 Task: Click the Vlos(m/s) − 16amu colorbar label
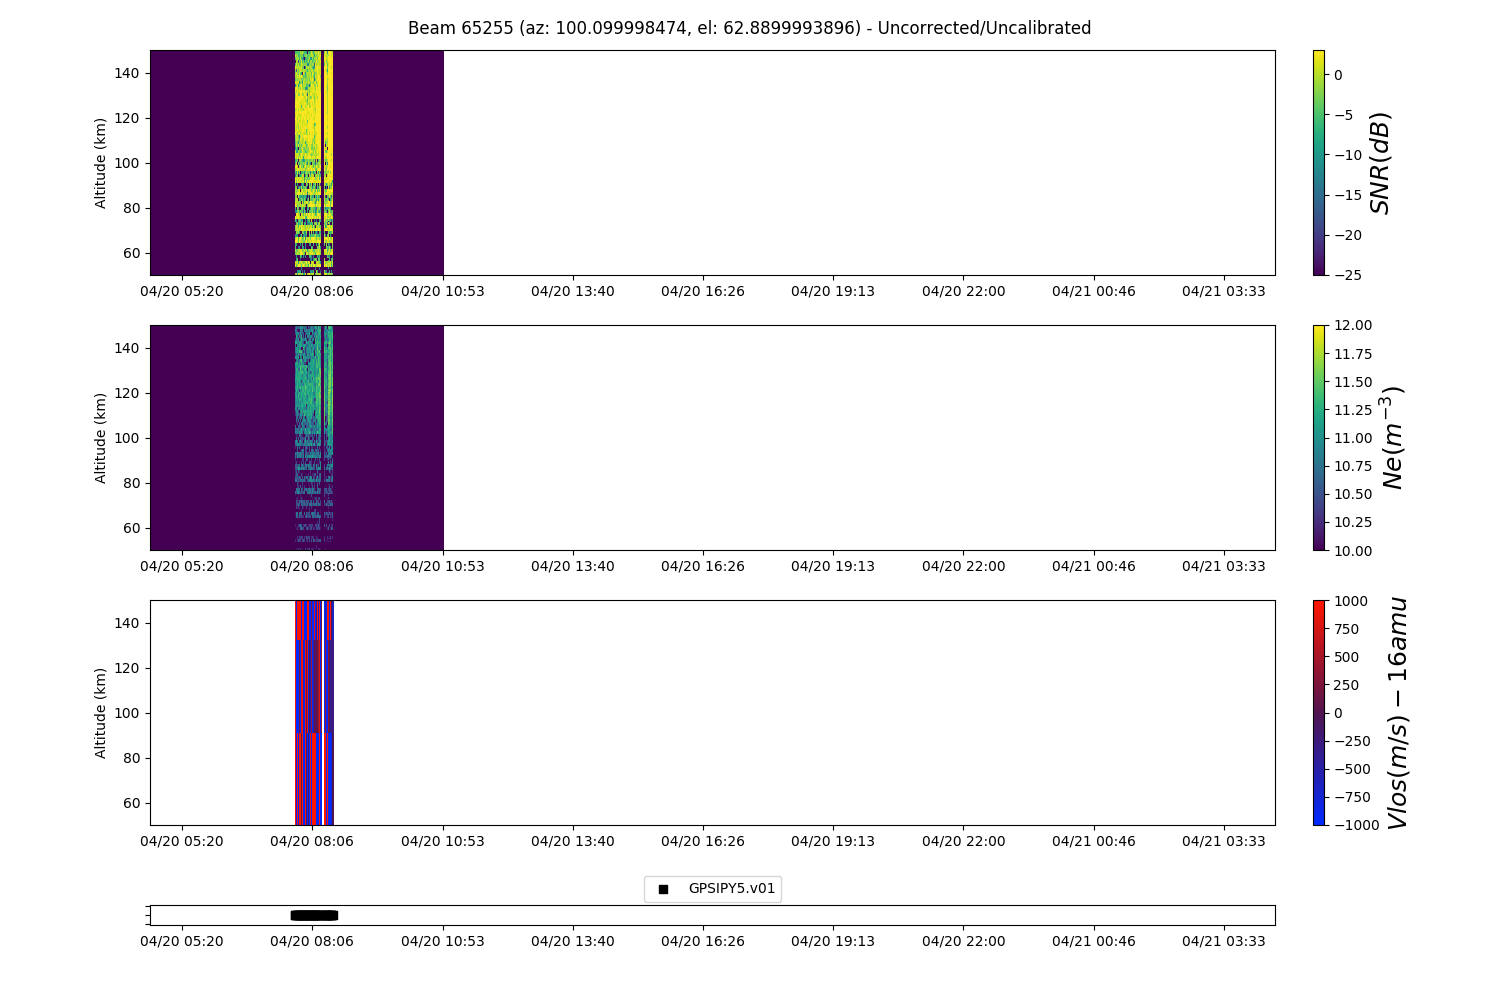coord(1397,713)
